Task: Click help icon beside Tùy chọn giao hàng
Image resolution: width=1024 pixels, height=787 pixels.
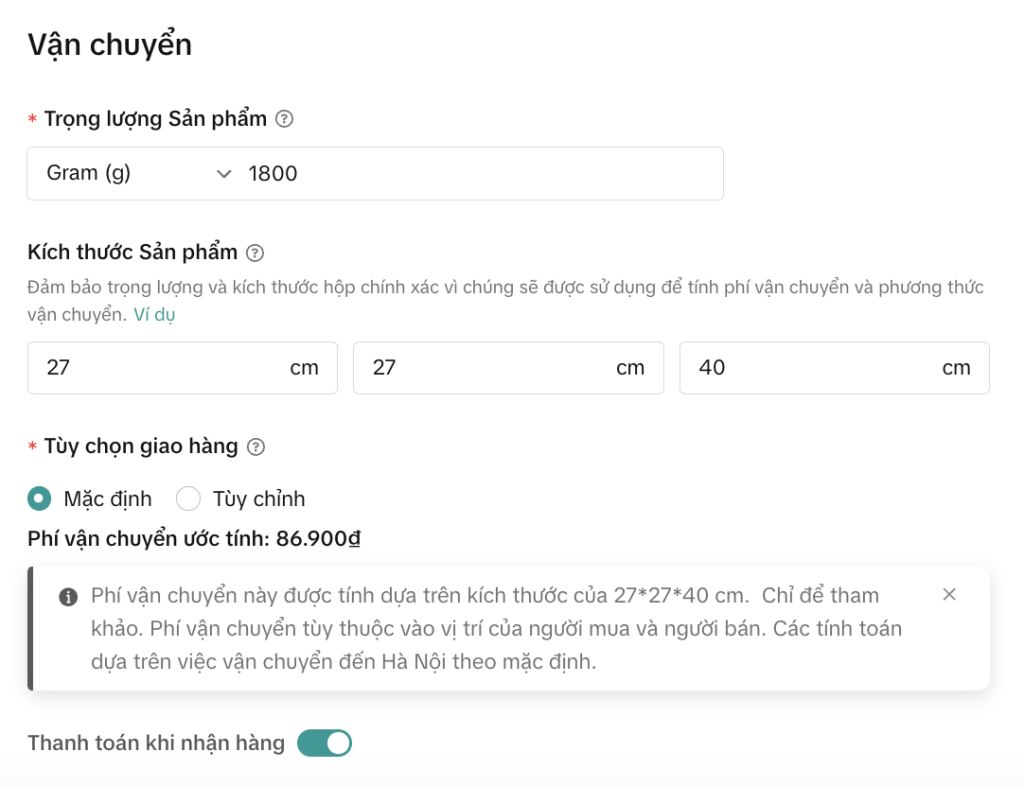Action: 256,447
